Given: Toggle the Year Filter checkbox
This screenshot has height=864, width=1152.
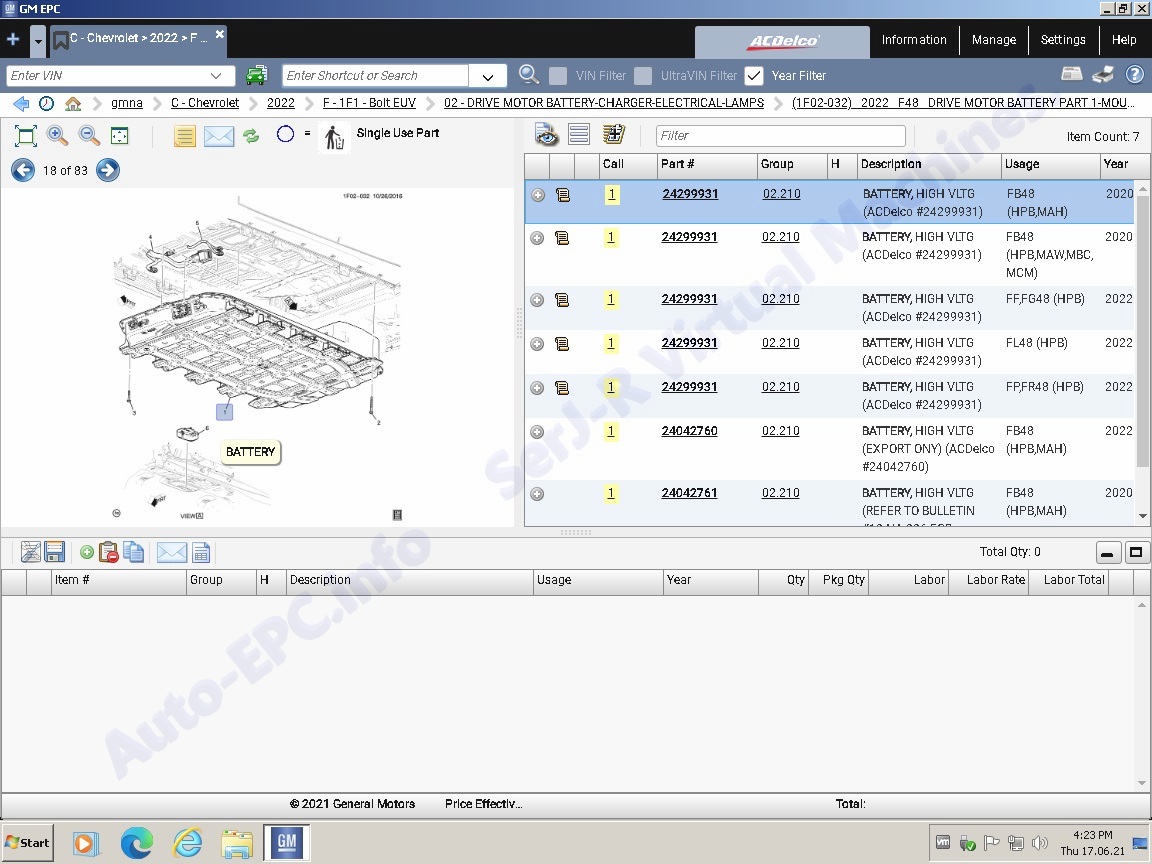Looking at the screenshot, I should click(x=754, y=76).
